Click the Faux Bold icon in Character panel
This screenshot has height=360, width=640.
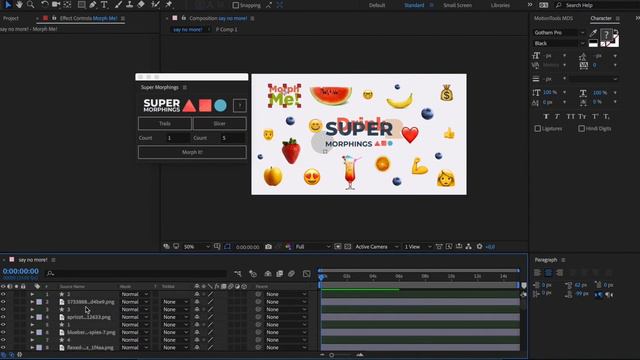click(x=546, y=117)
